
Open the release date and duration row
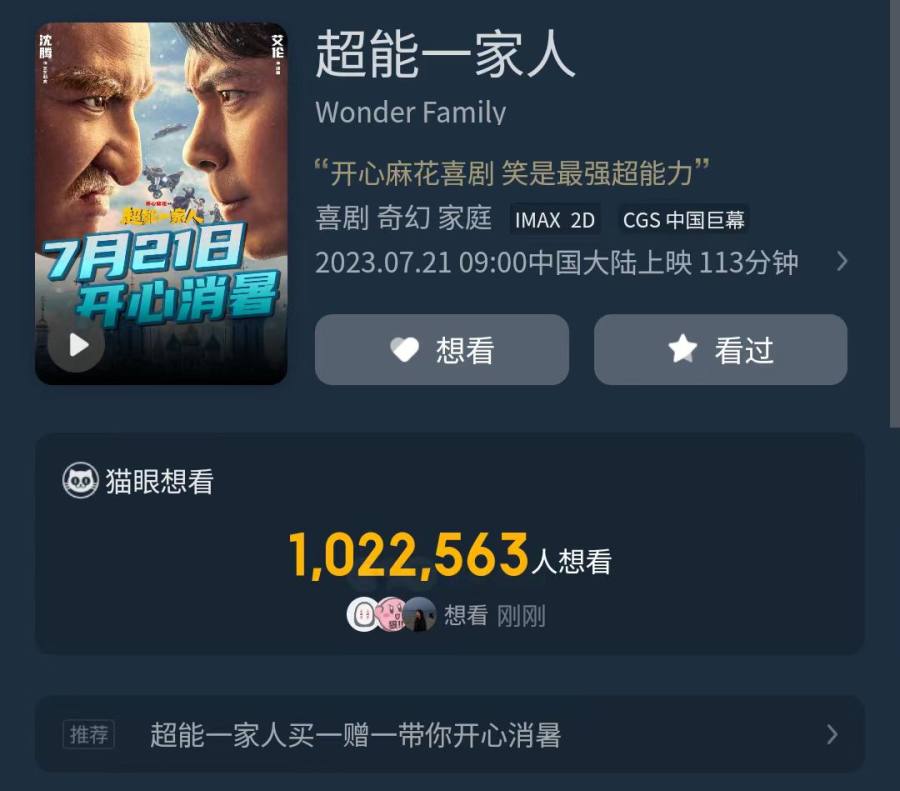(582, 262)
